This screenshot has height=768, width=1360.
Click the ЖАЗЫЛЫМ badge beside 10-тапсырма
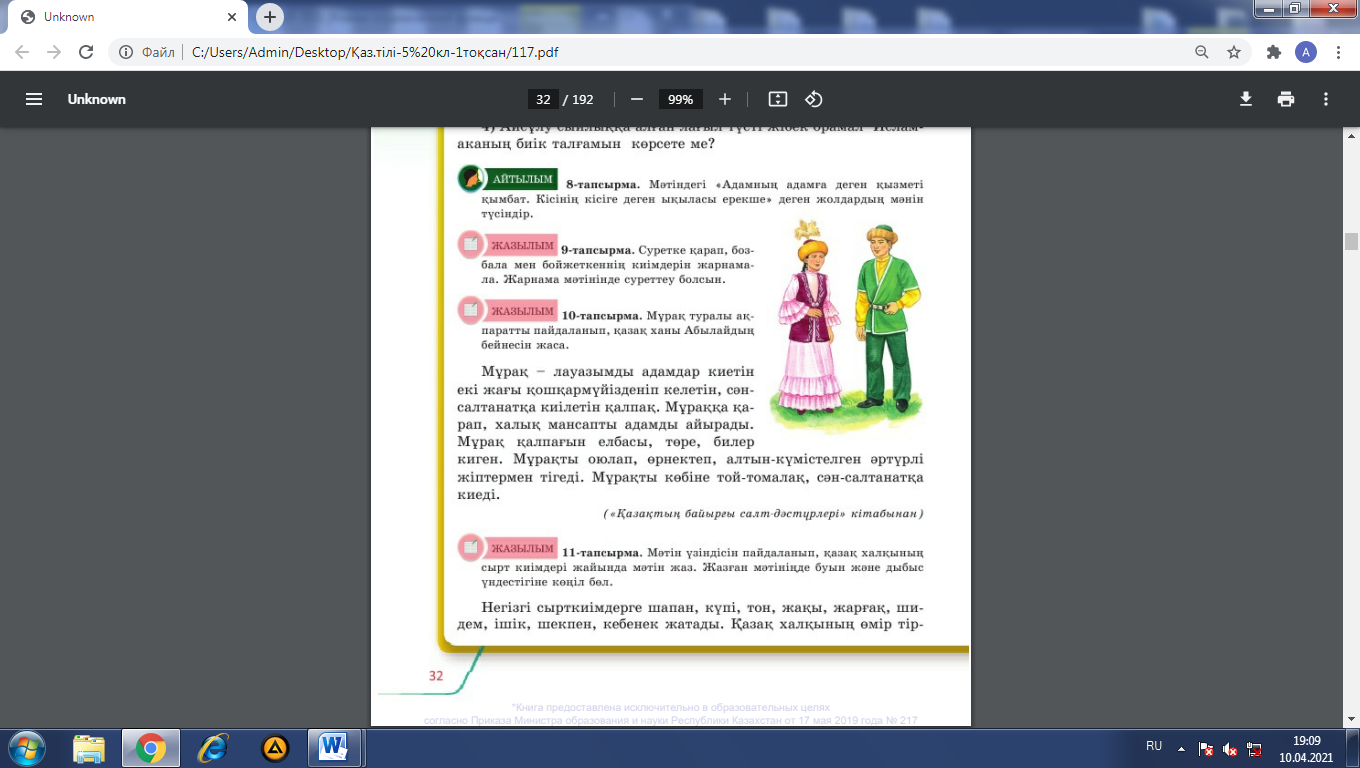507,311
